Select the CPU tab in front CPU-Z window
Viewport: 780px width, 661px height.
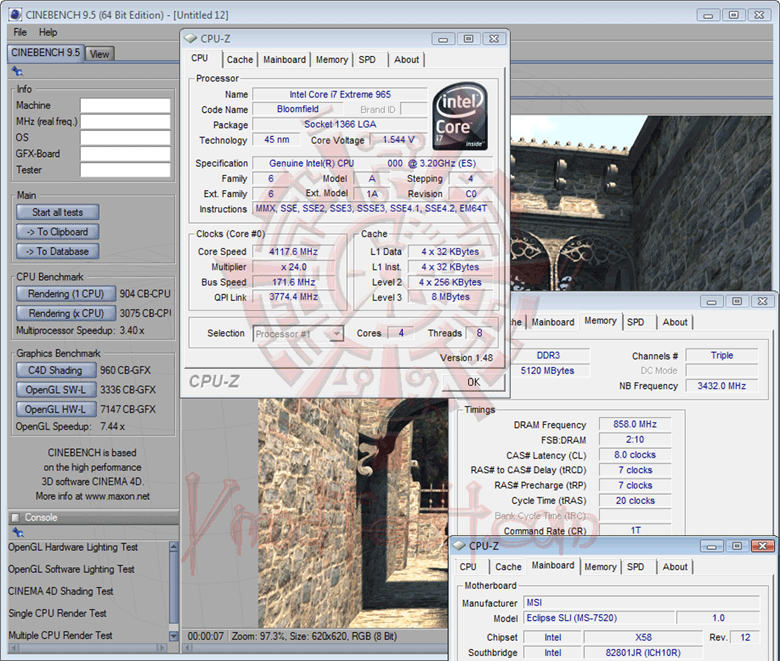(x=200, y=58)
